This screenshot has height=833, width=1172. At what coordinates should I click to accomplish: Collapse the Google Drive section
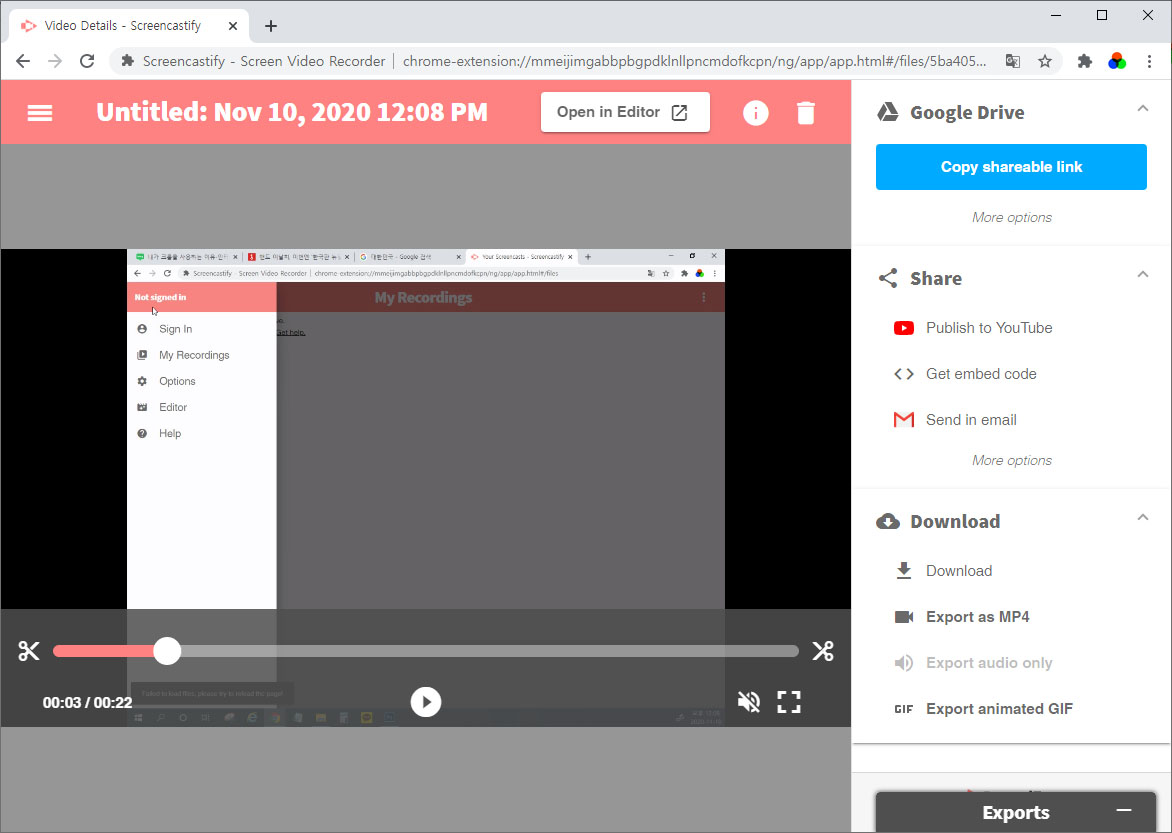[1142, 108]
